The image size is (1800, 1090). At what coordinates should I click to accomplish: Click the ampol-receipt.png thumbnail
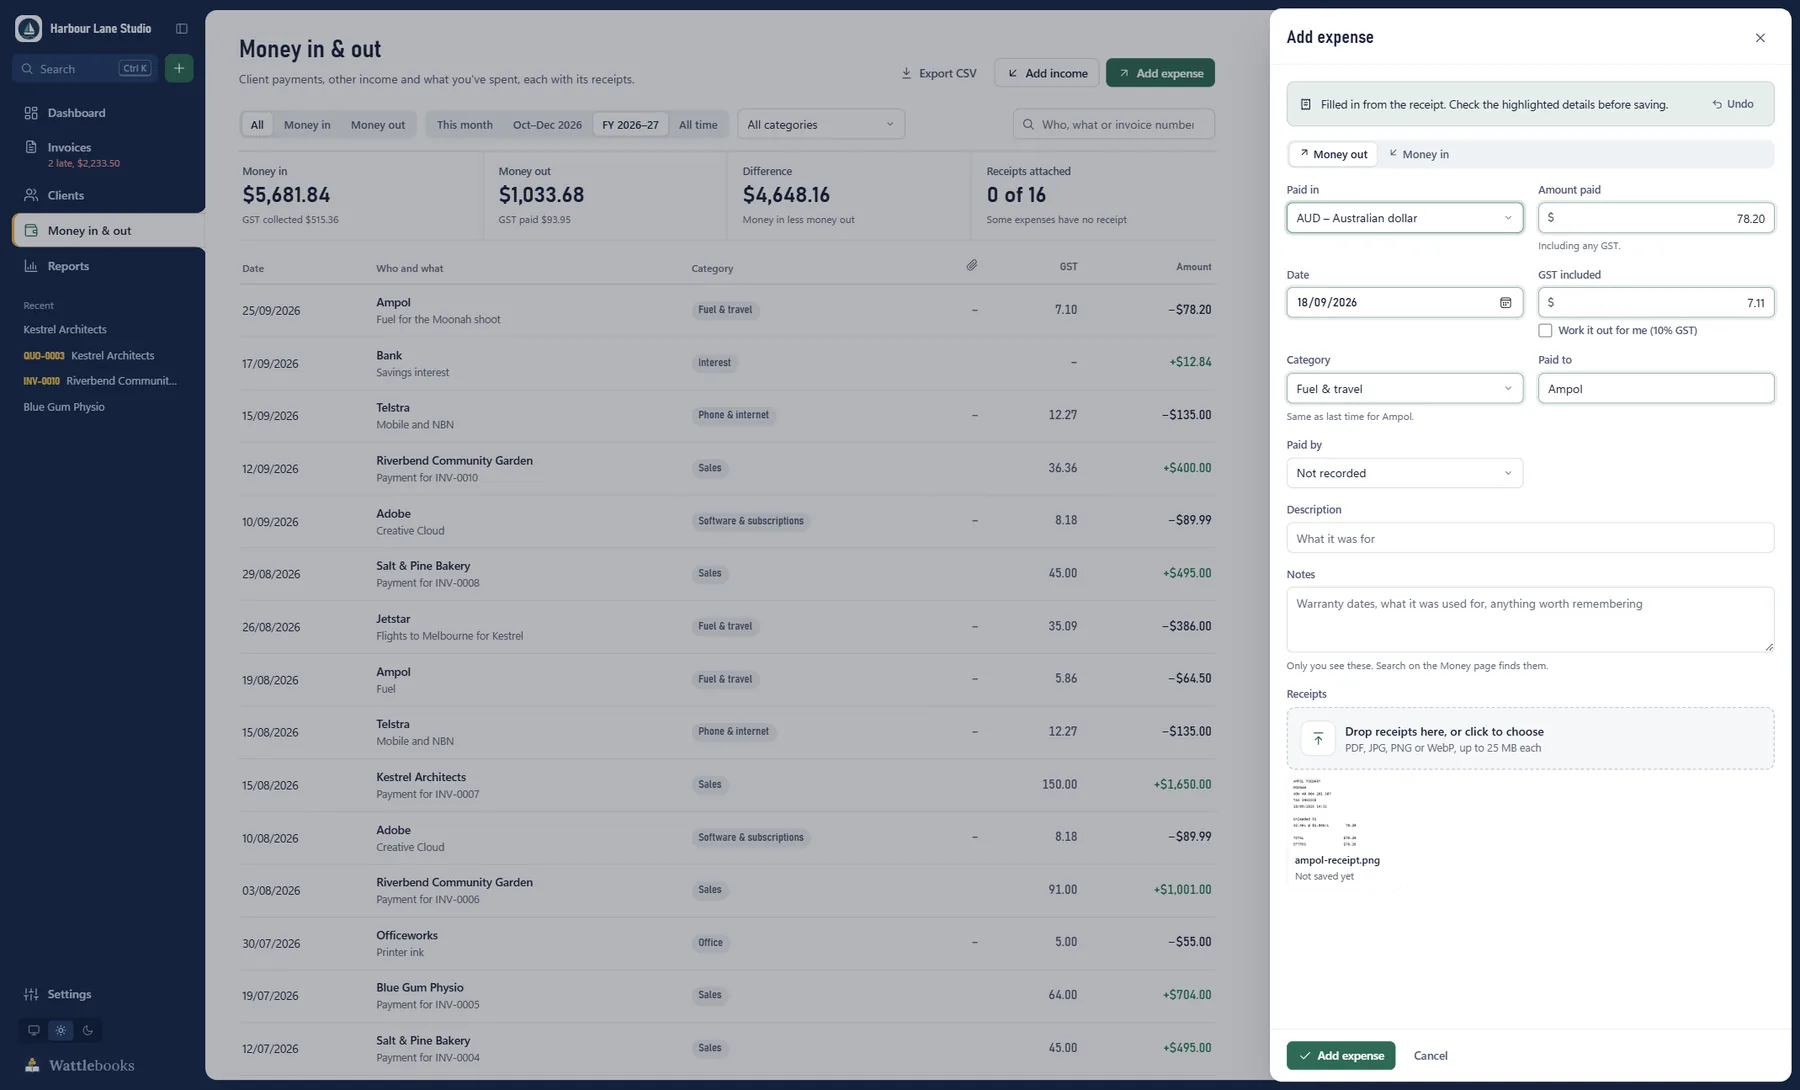point(1326,814)
